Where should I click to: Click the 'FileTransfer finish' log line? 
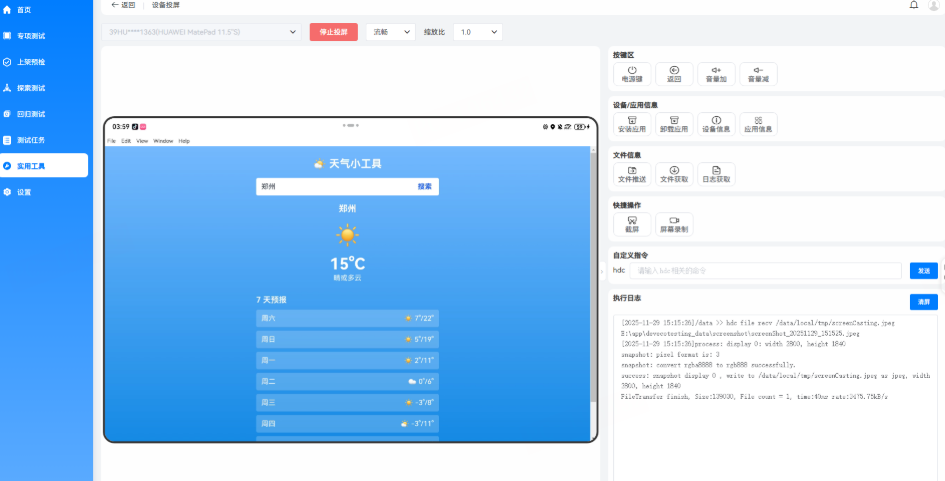click(754, 397)
